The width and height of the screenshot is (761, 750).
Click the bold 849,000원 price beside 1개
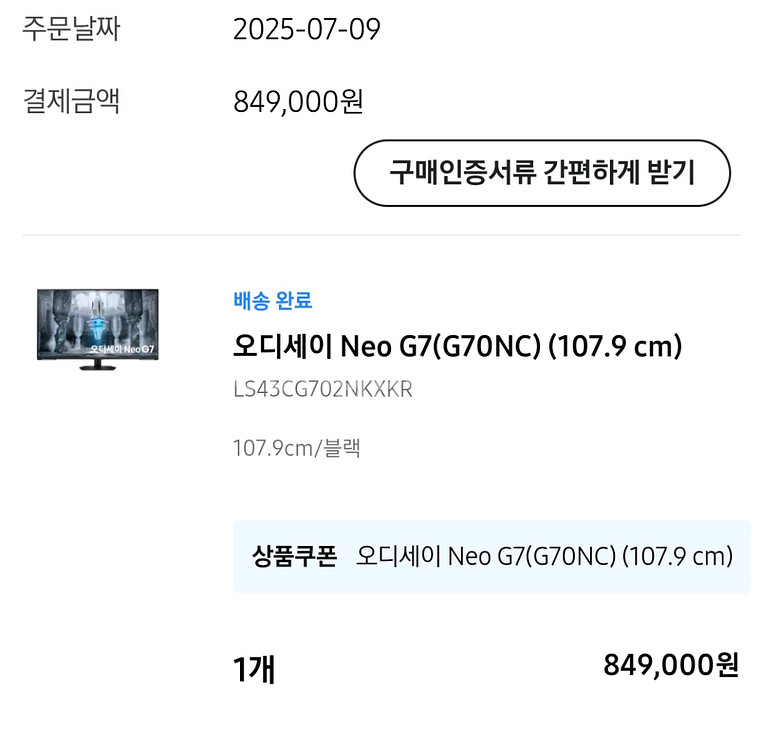670,665
